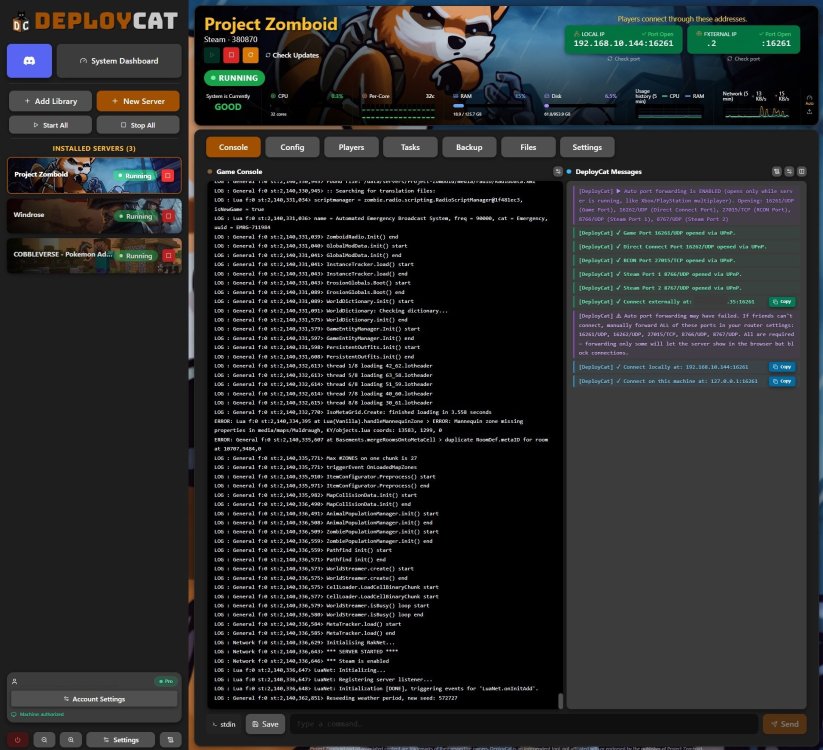
Task: Click Stop All servers
Action: (138, 125)
